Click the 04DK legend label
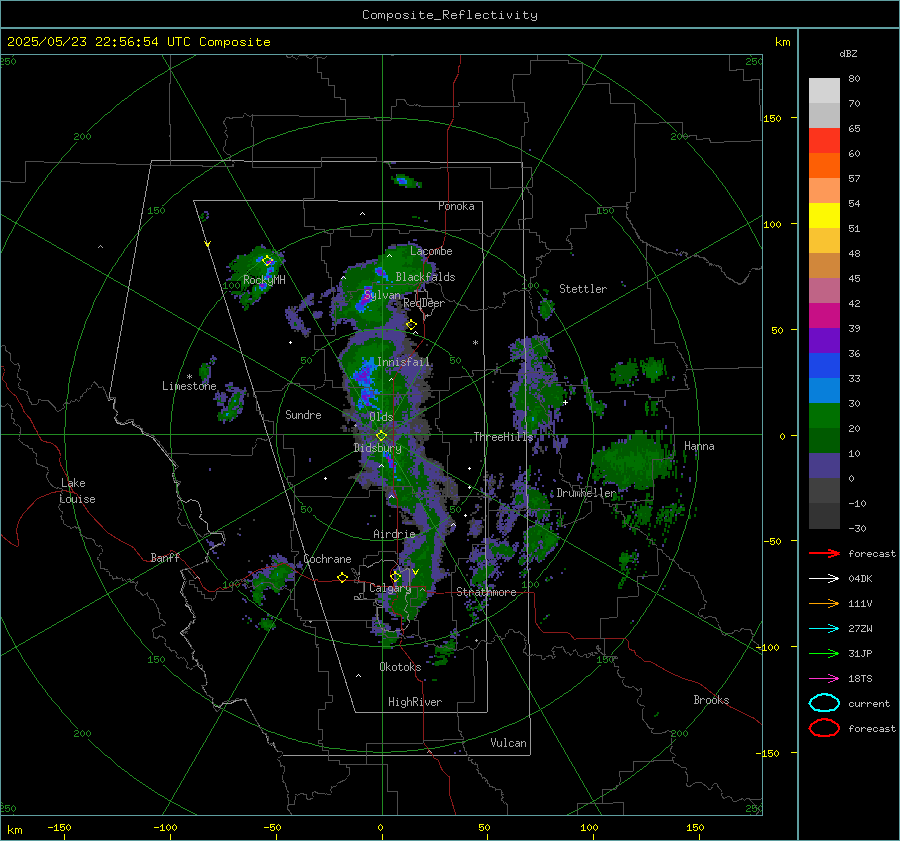900x841 pixels. (x=860, y=579)
